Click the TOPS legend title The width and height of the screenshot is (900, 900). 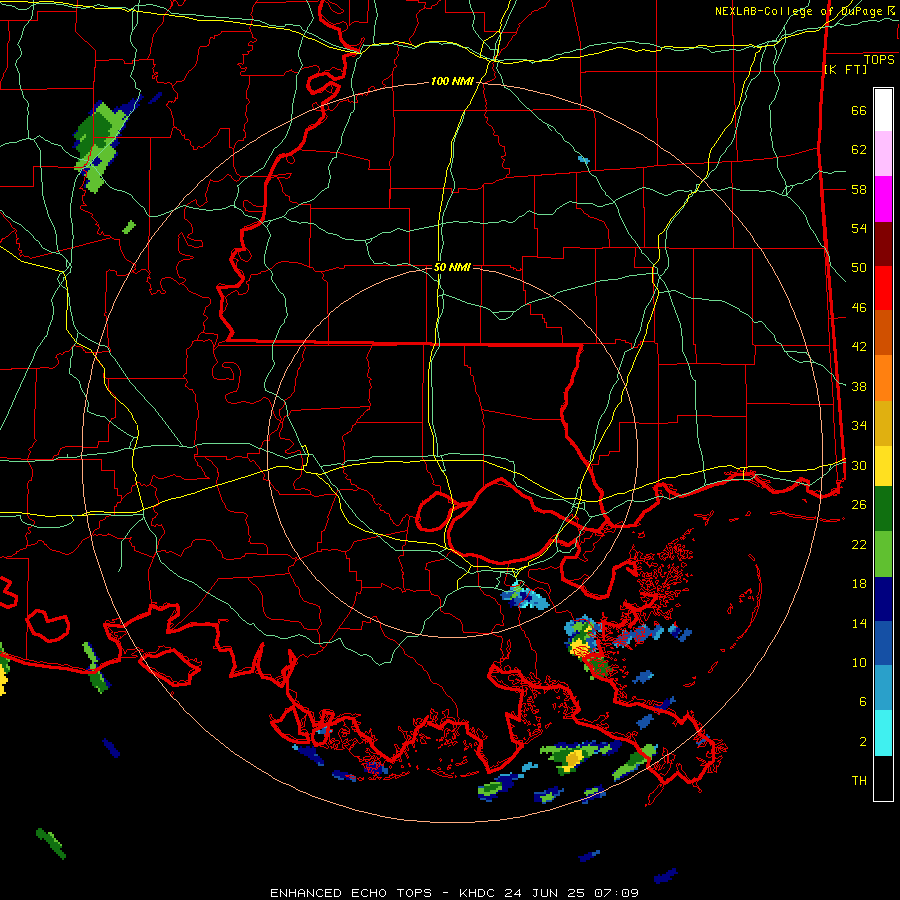[x=879, y=60]
